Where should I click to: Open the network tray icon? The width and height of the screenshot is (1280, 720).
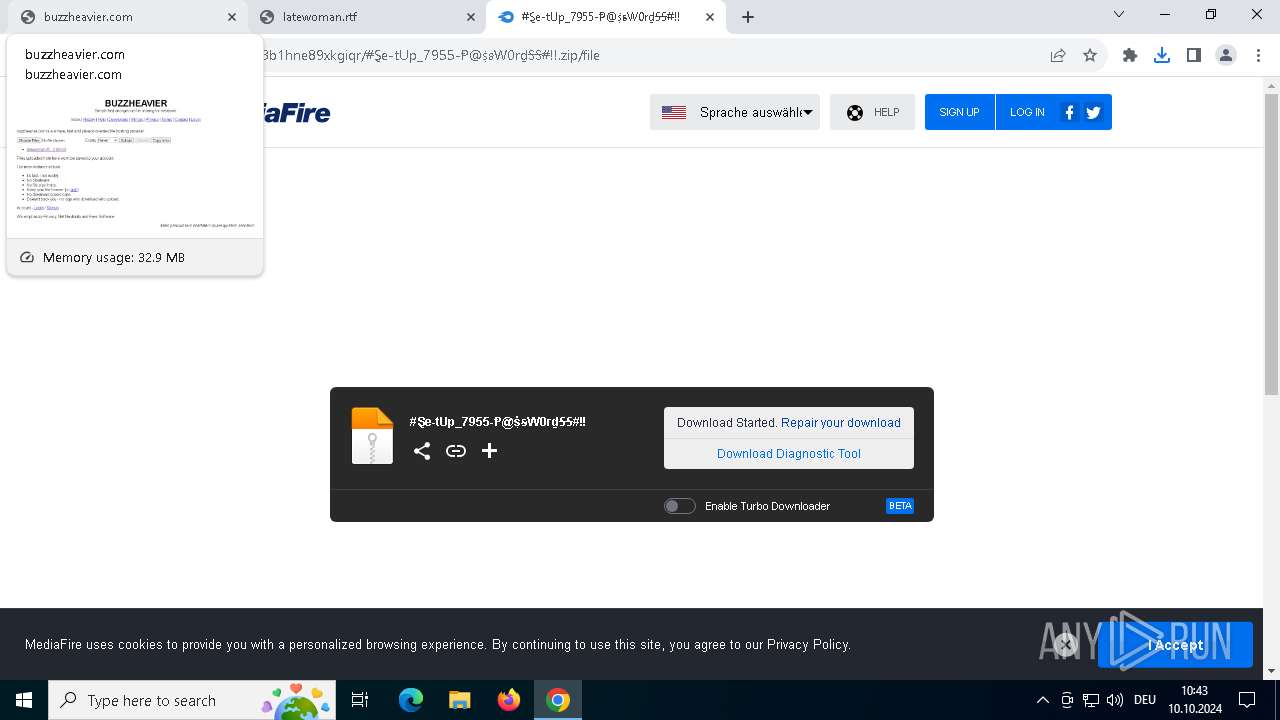pyautogui.click(x=1091, y=700)
